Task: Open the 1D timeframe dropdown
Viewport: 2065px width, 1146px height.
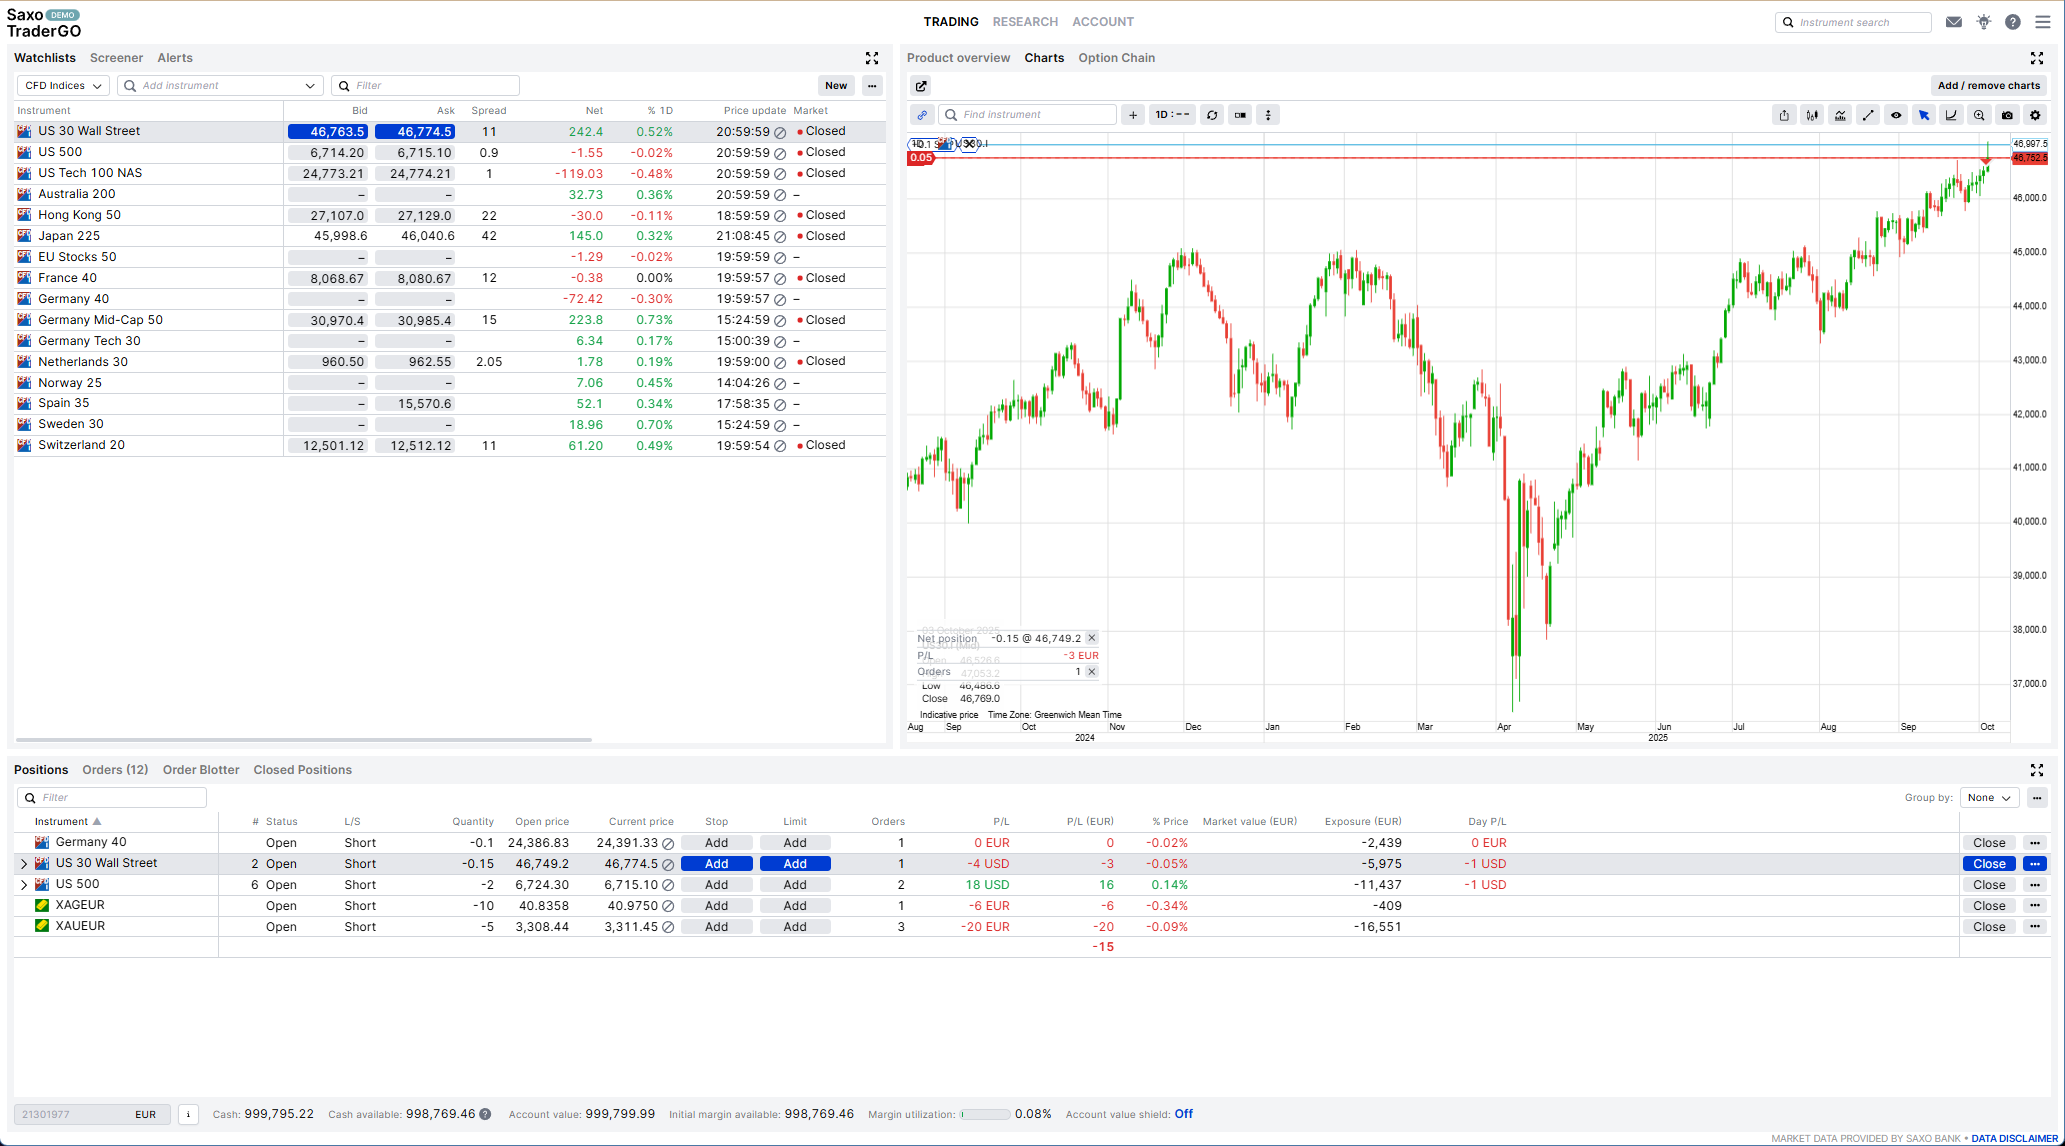Action: [x=1171, y=114]
